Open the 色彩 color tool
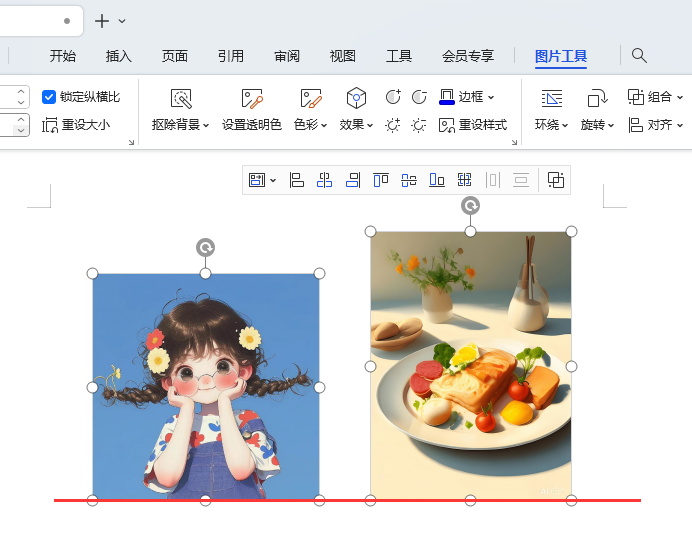Image resolution: width=692 pixels, height=552 pixels. click(311, 98)
